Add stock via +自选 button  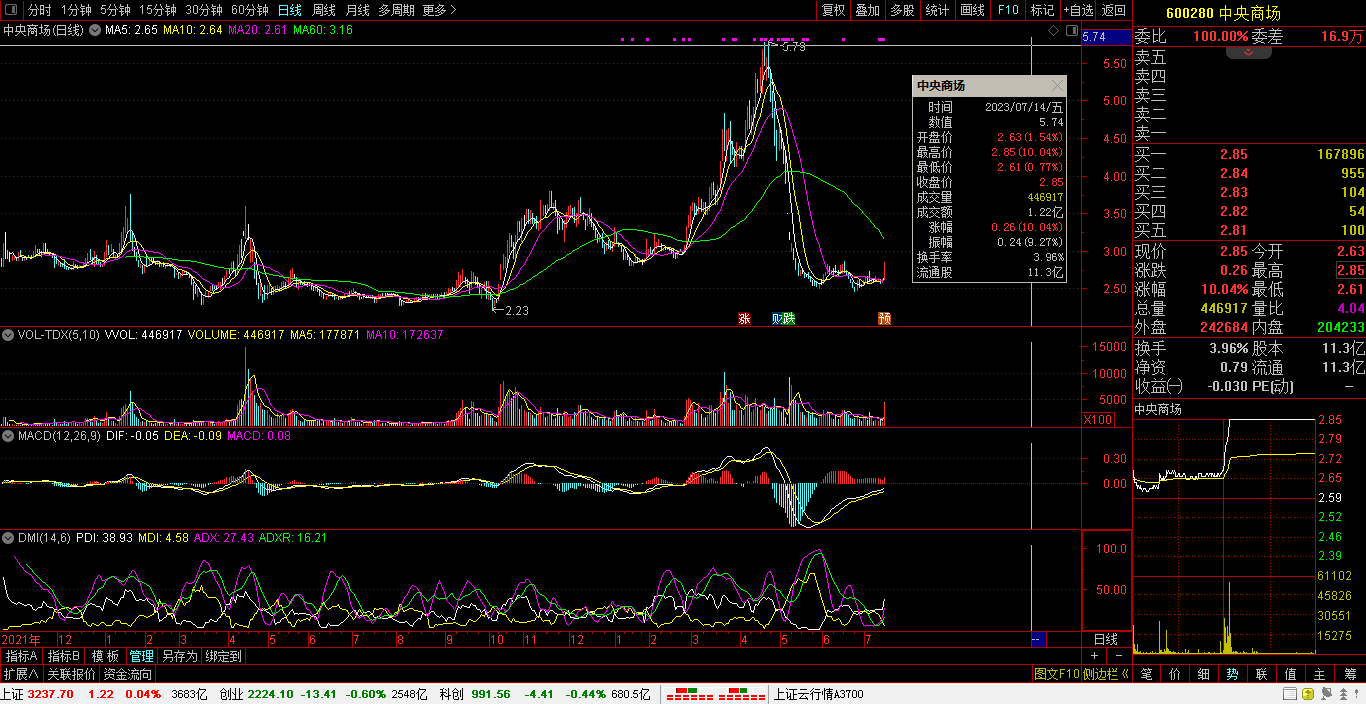1078,10
